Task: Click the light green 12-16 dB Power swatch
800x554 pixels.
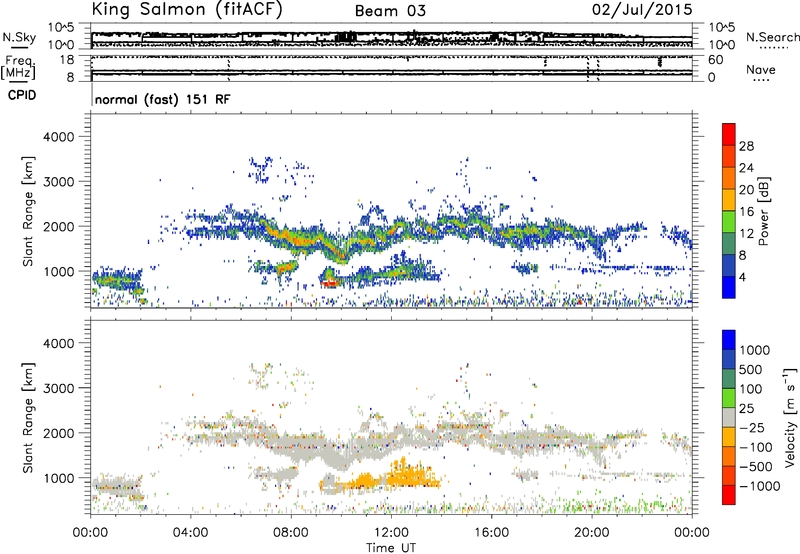Action: point(729,222)
